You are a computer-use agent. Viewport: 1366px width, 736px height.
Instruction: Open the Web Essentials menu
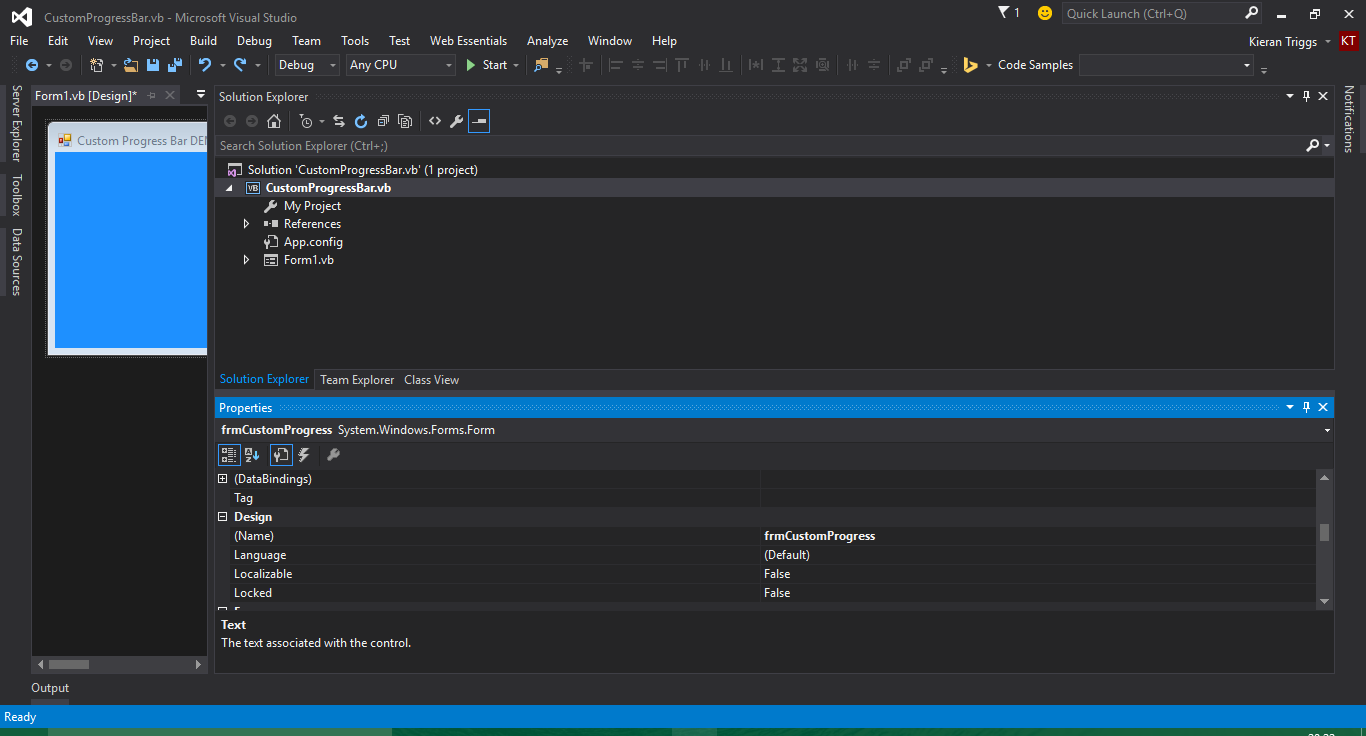pos(468,41)
